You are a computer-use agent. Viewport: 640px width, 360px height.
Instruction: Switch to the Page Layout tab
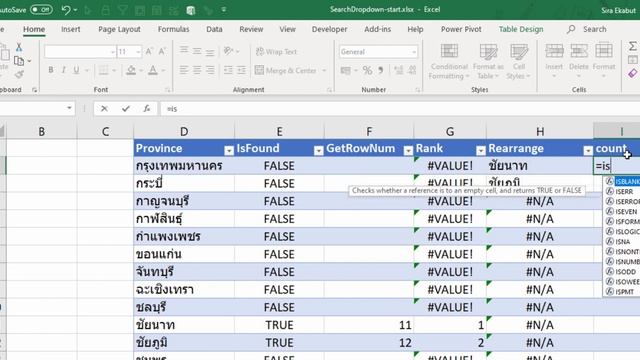tap(119, 29)
